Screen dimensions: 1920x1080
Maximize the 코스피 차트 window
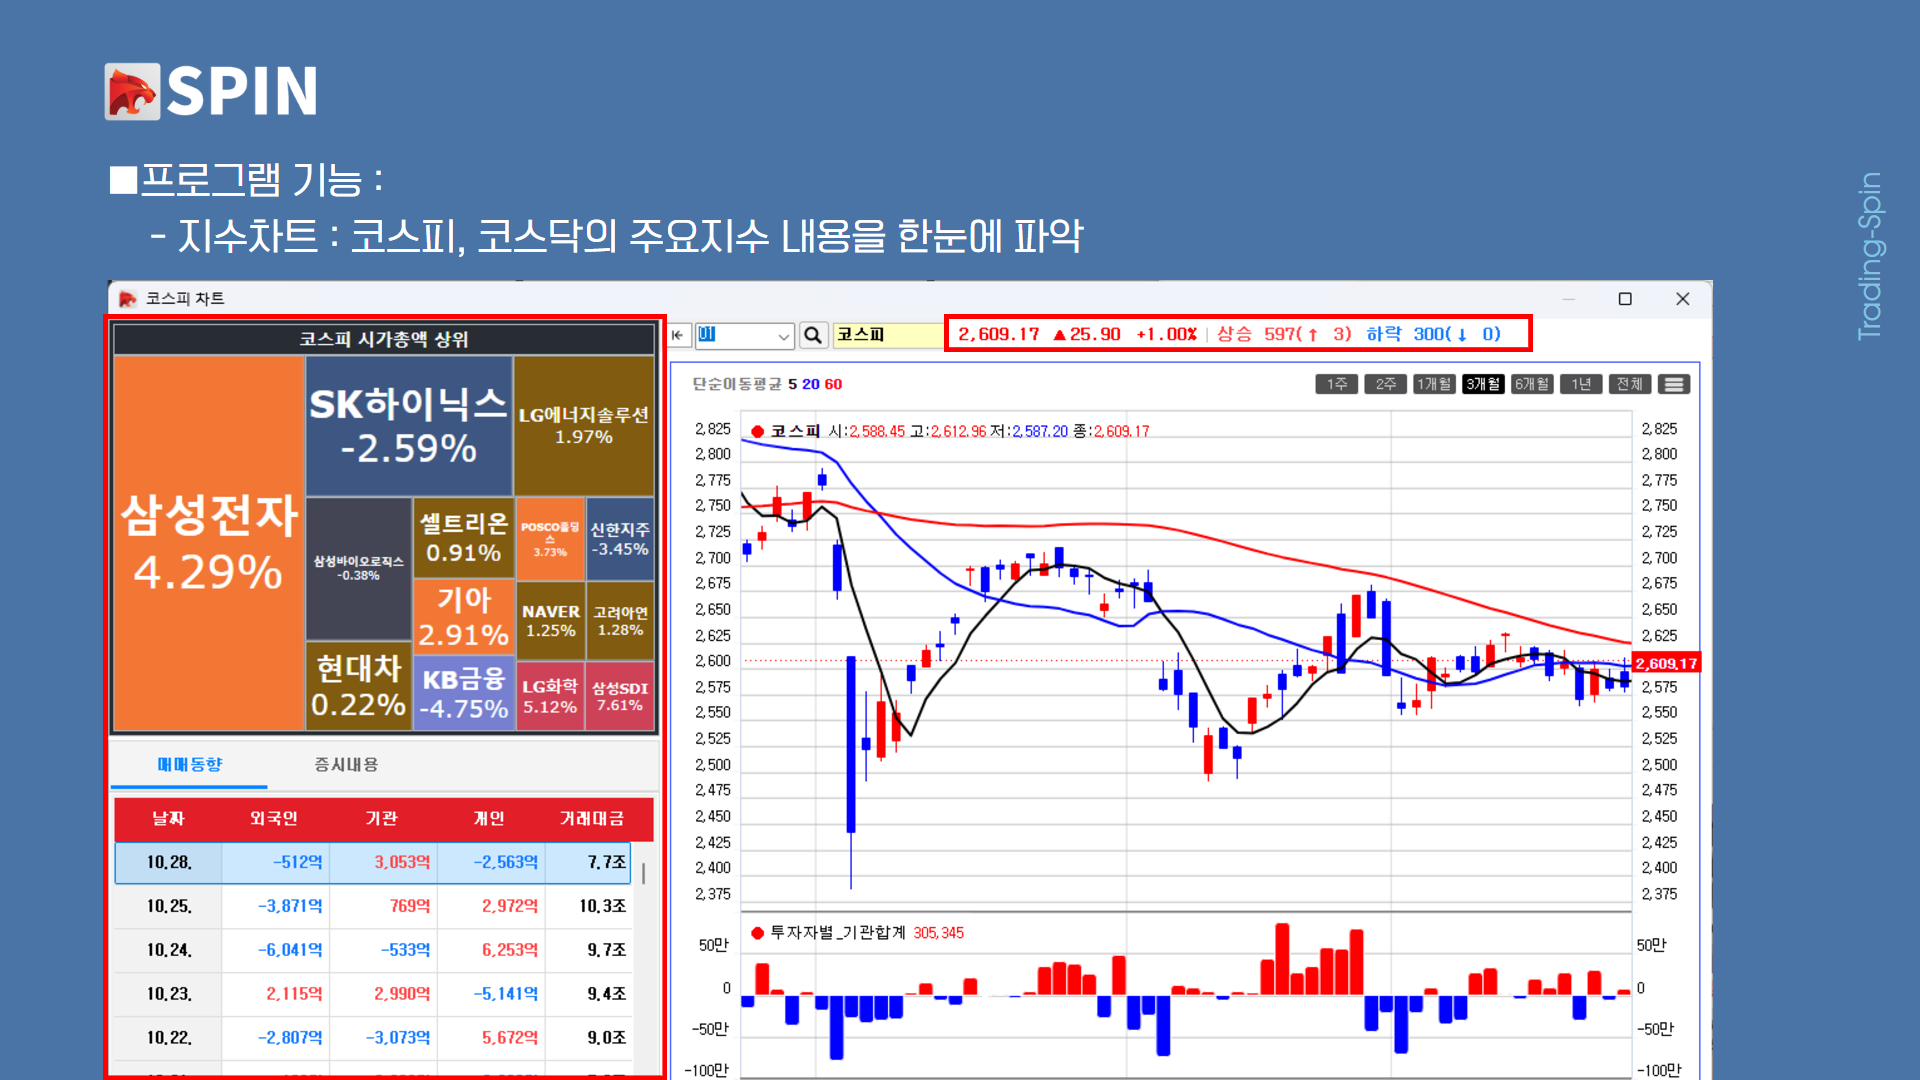pyautogui.click(x=1625, y=299)
